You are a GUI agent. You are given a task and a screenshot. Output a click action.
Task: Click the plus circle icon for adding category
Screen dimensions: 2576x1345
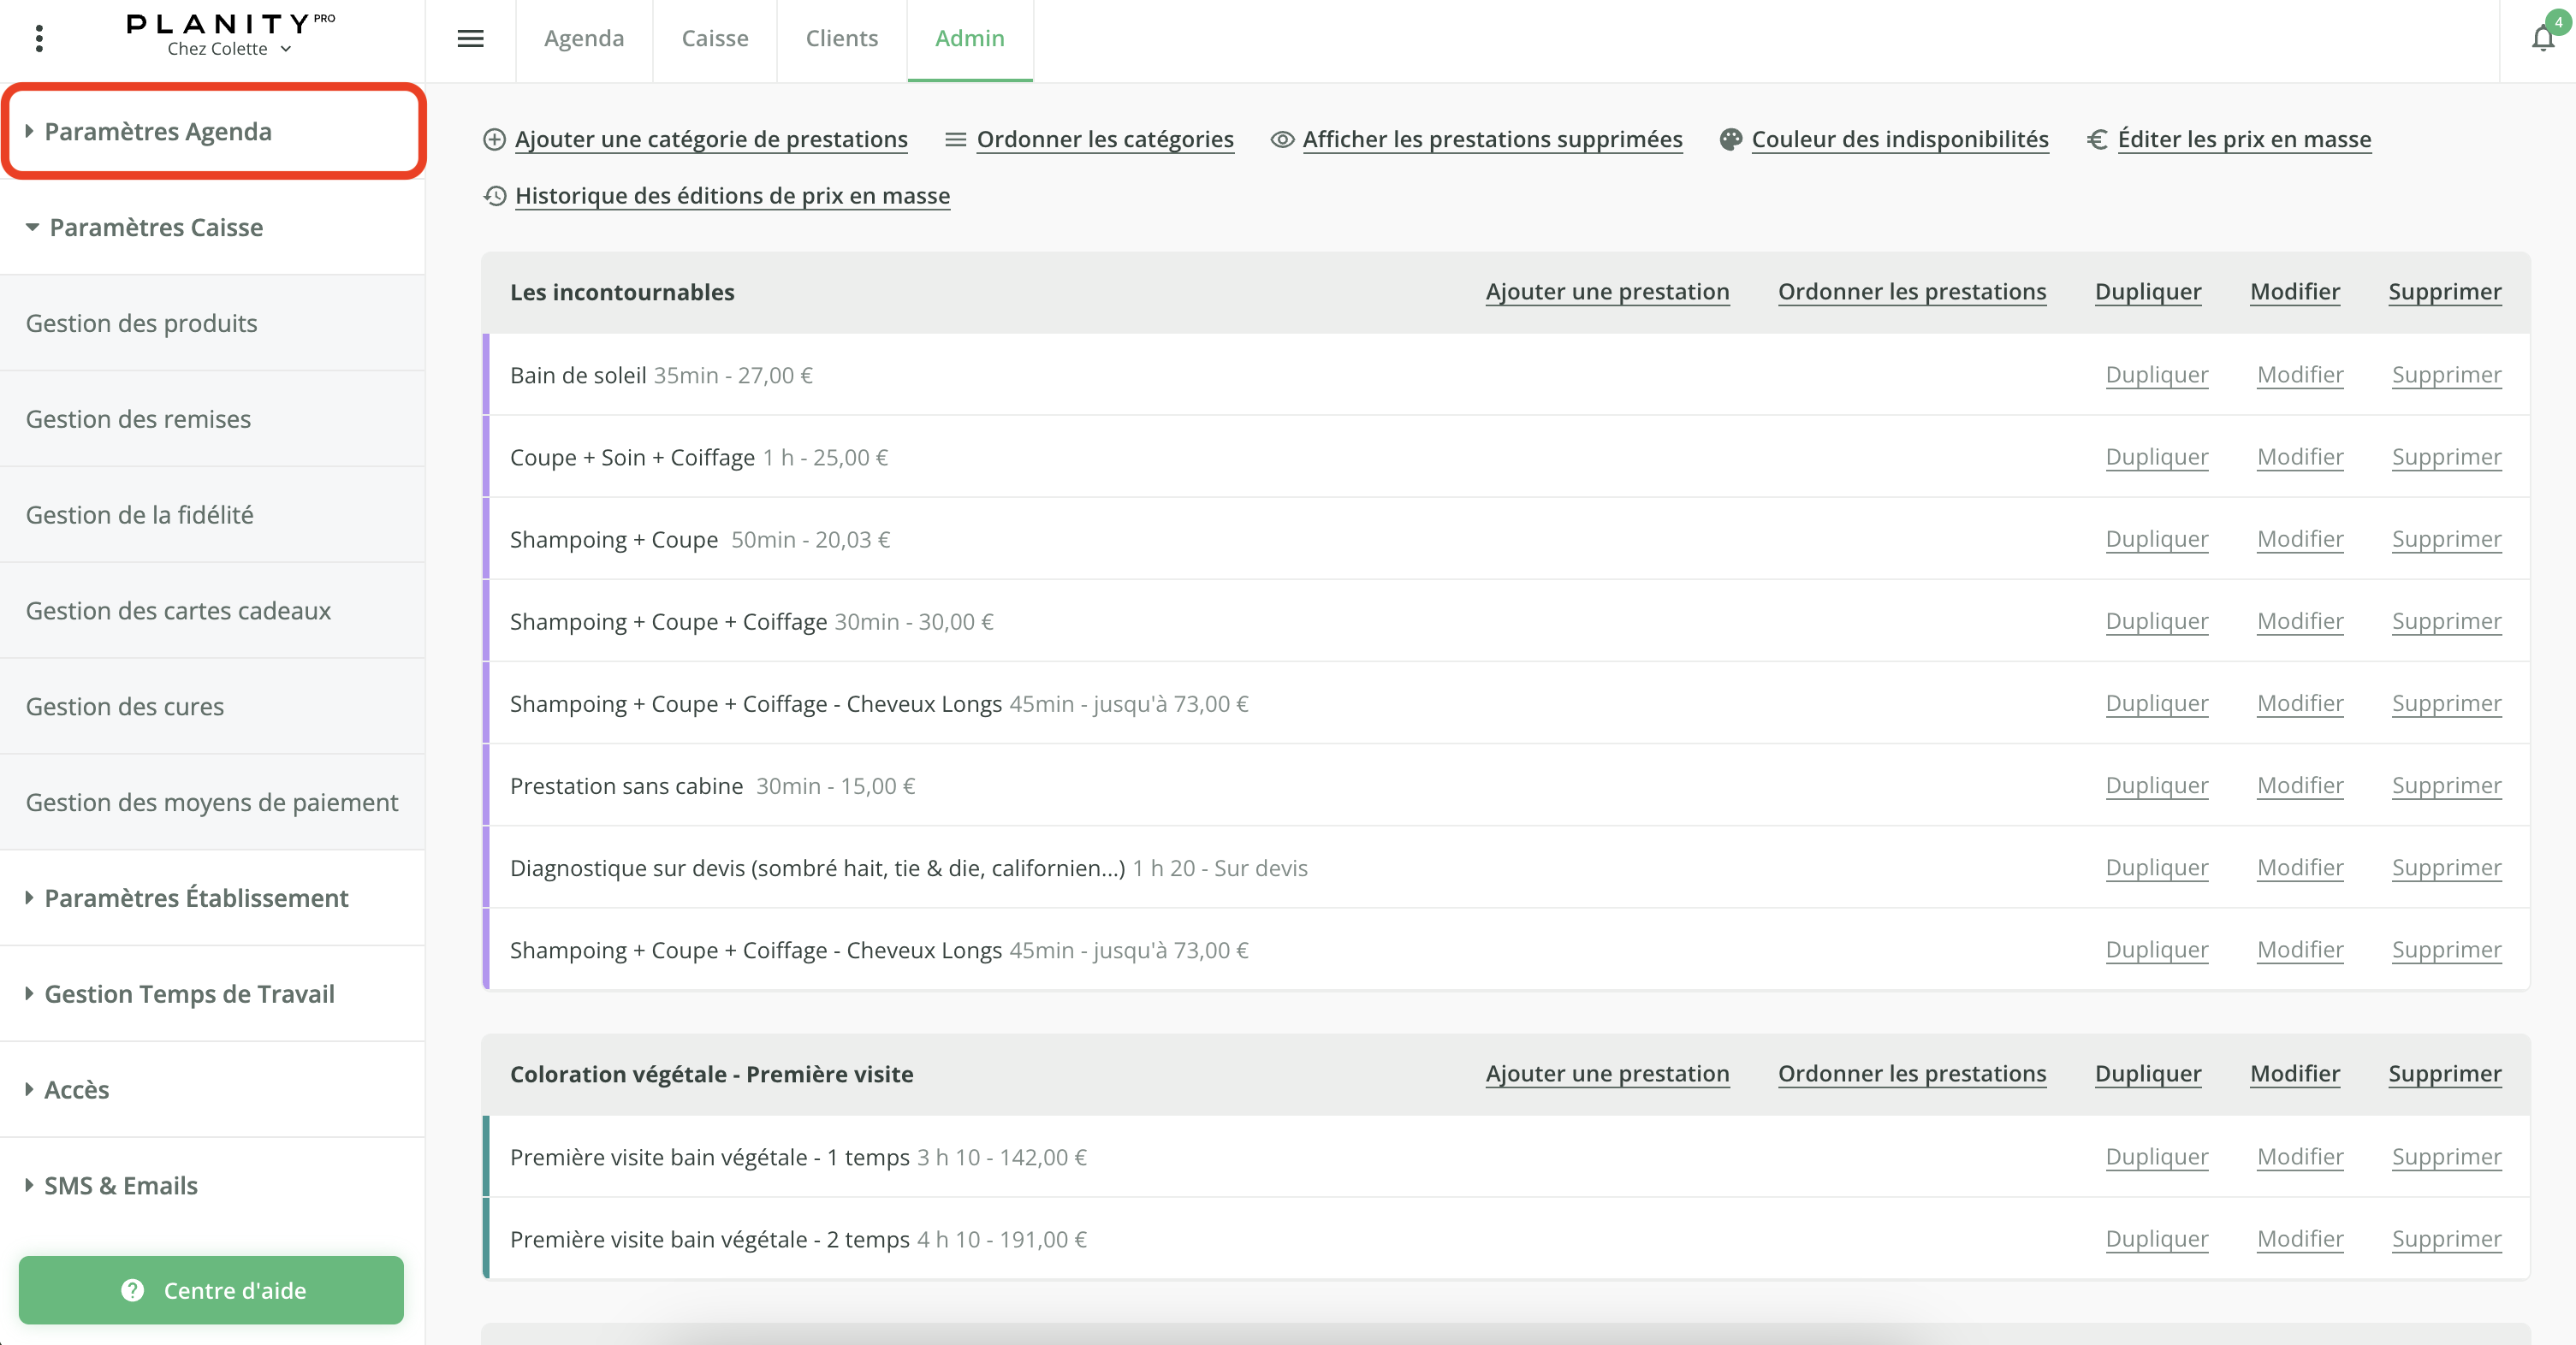coord(494,140)
